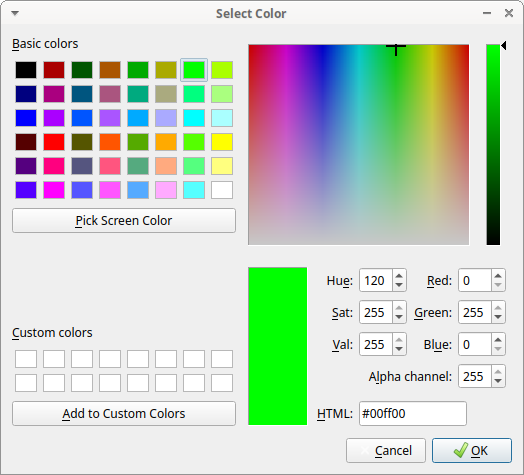Click the Blue value field
The width and height of the screenshot is (524, 475).
click(475, 344)
